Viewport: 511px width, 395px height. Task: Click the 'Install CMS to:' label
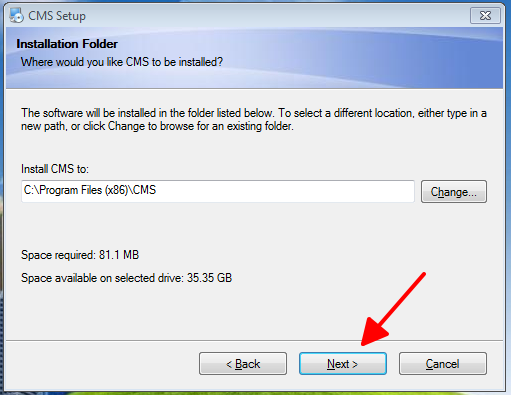coord(55,169)
